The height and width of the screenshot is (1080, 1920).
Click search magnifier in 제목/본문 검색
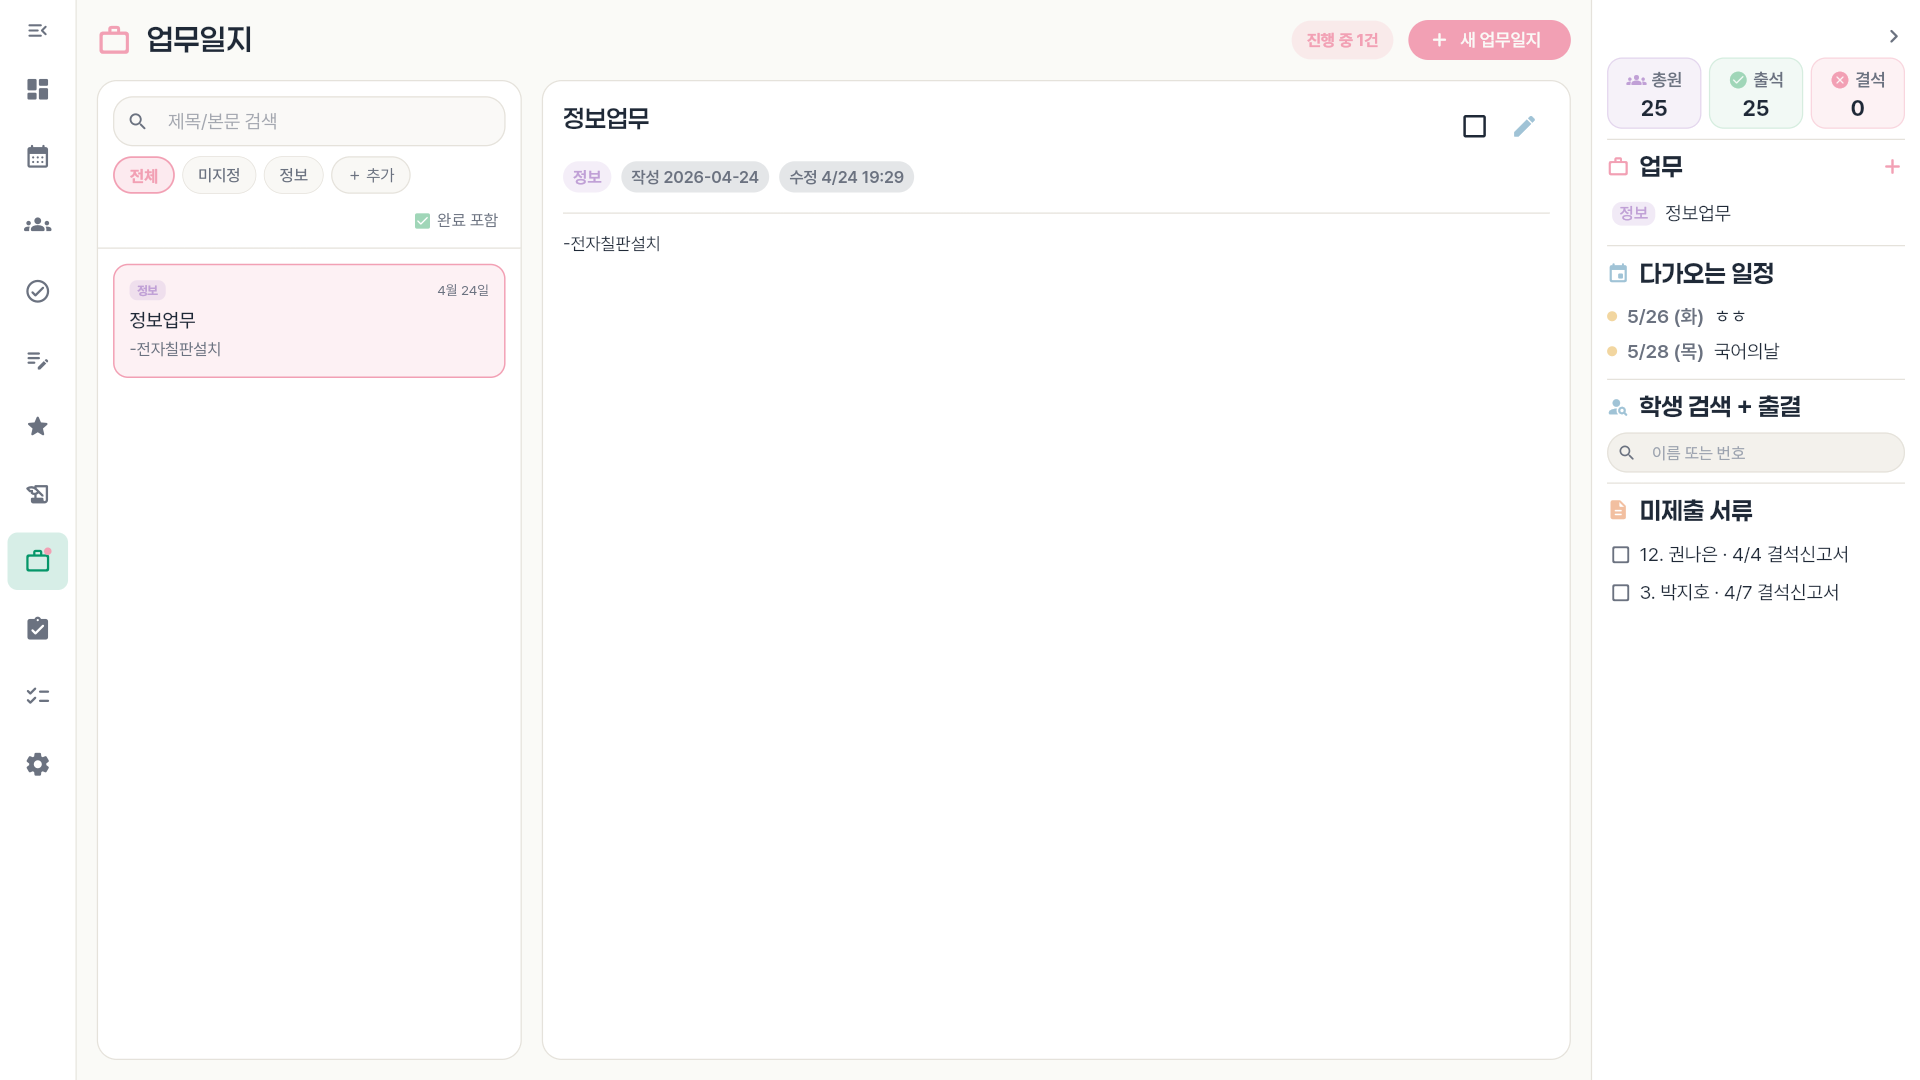click(x=138, y=121)
